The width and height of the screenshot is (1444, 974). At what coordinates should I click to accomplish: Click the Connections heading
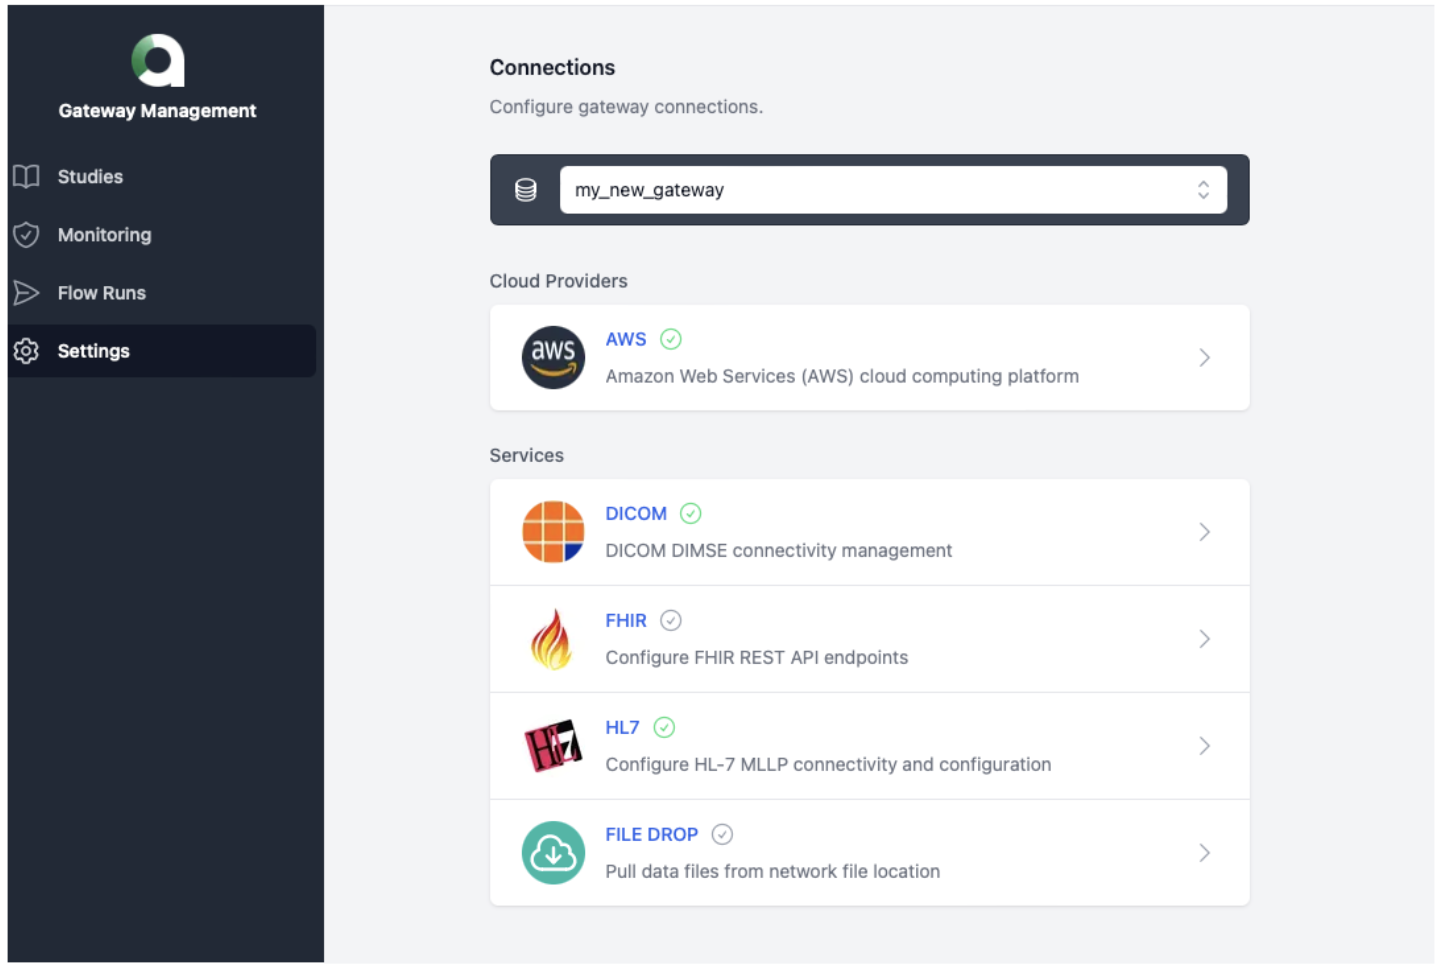click(x=552, y=67)
